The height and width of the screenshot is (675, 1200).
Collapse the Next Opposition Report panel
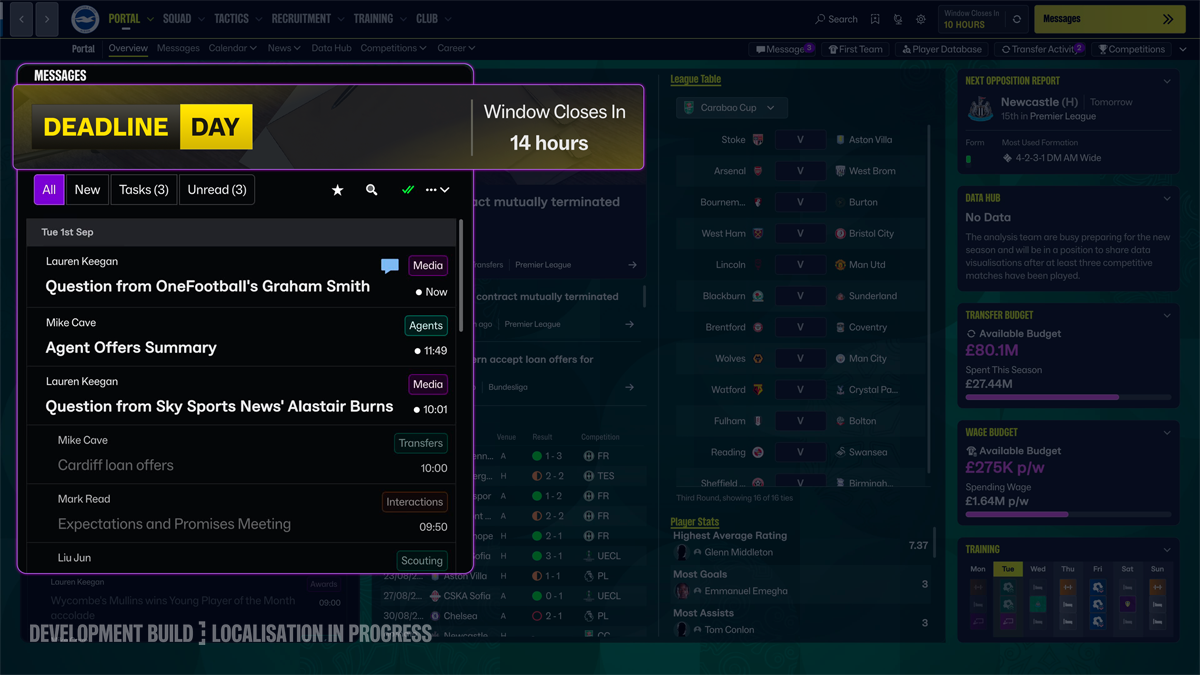pos(1167,81)
